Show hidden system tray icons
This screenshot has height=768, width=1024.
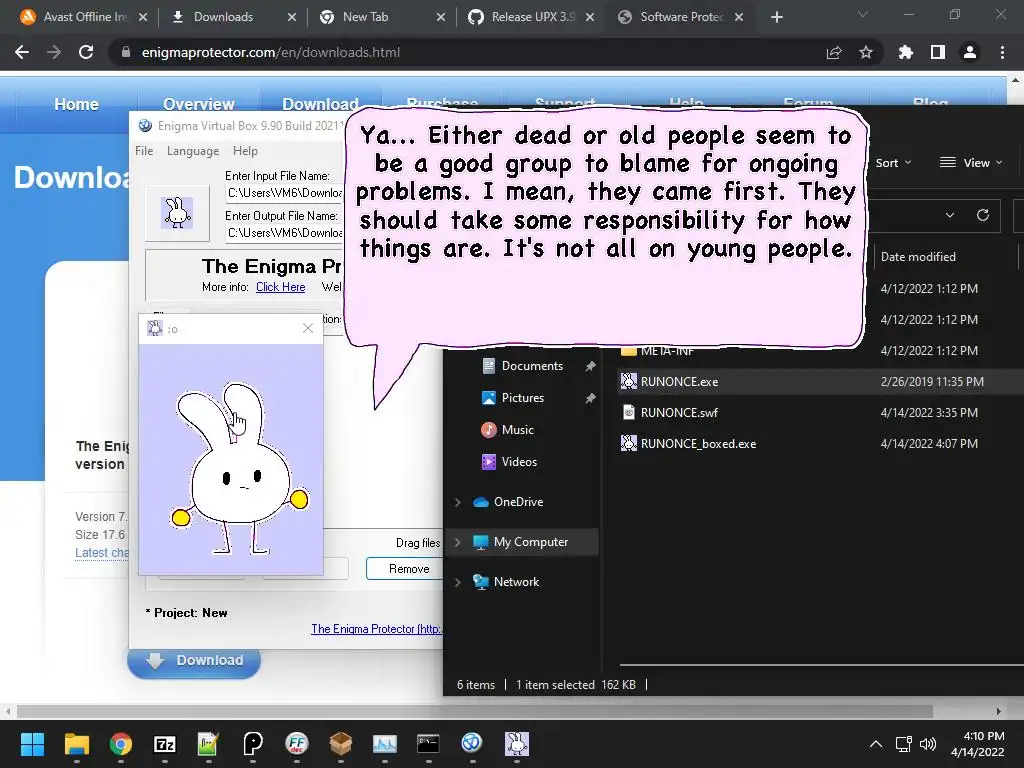876,744
